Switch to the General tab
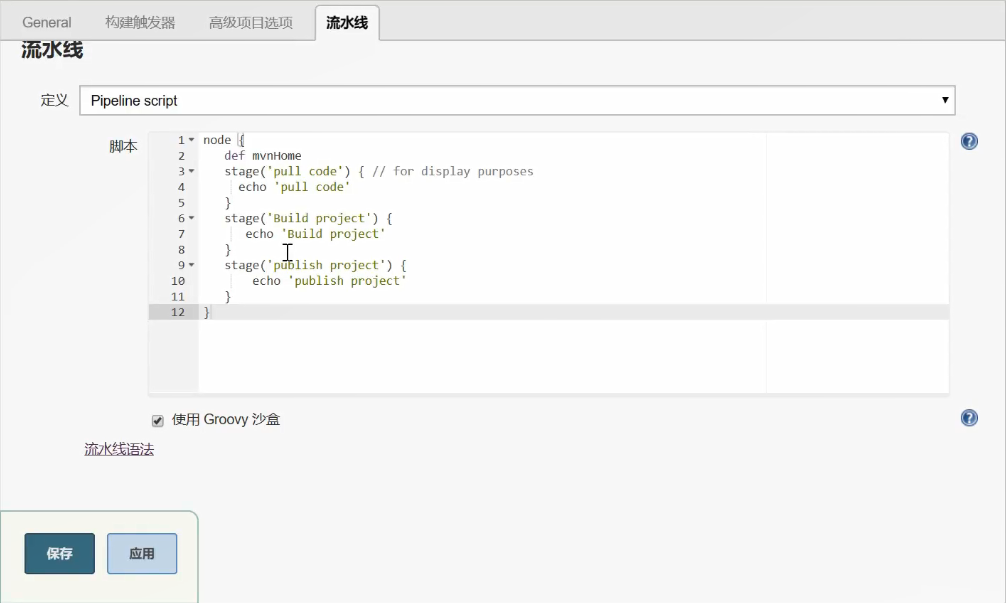This screenshot has height=603, width=1006. (47, 22)
